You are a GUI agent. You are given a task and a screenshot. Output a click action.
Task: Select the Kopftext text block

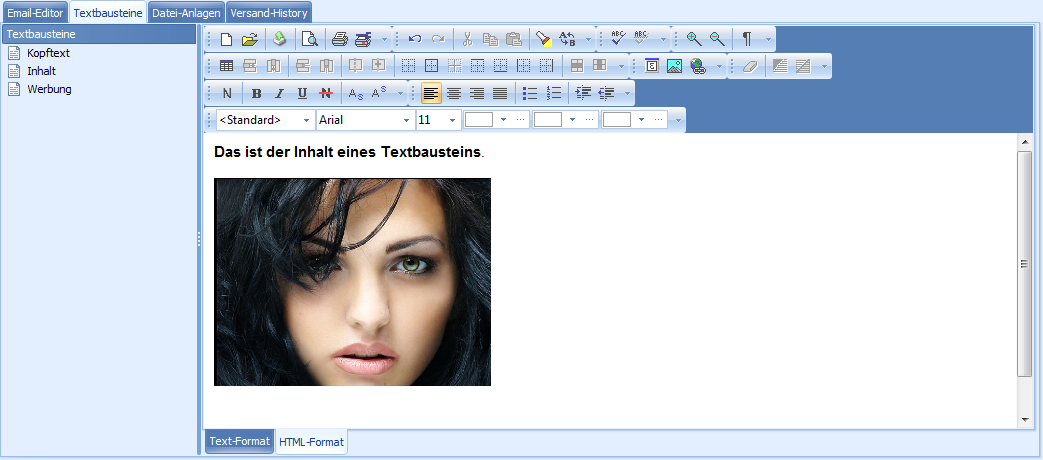pos(49,53)
